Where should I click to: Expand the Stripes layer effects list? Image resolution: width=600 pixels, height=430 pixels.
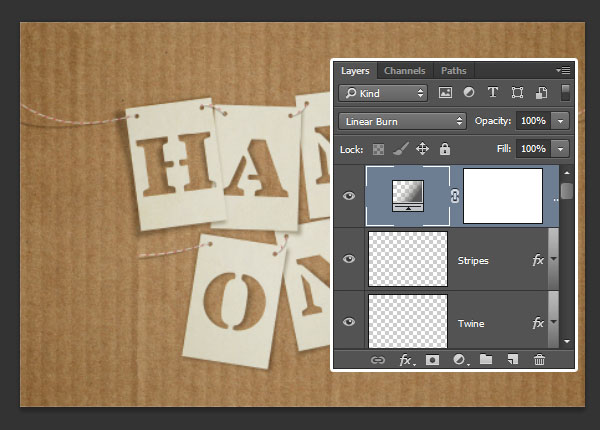553,259
